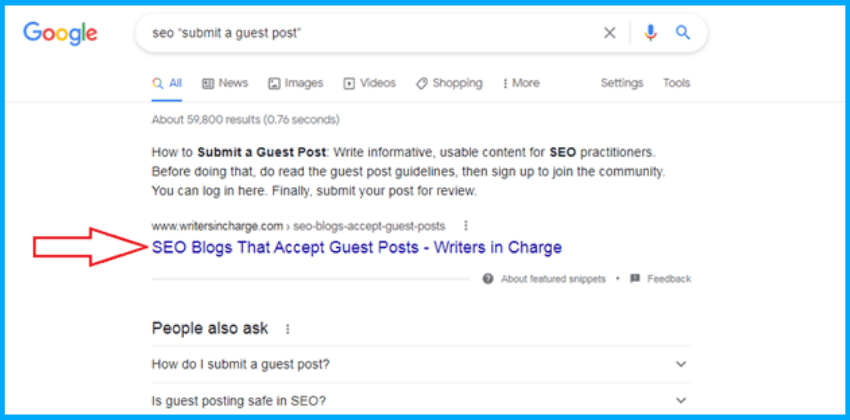Expand "How do I submit a guest post?"
The image size is (850, 420).
[681, 364]
